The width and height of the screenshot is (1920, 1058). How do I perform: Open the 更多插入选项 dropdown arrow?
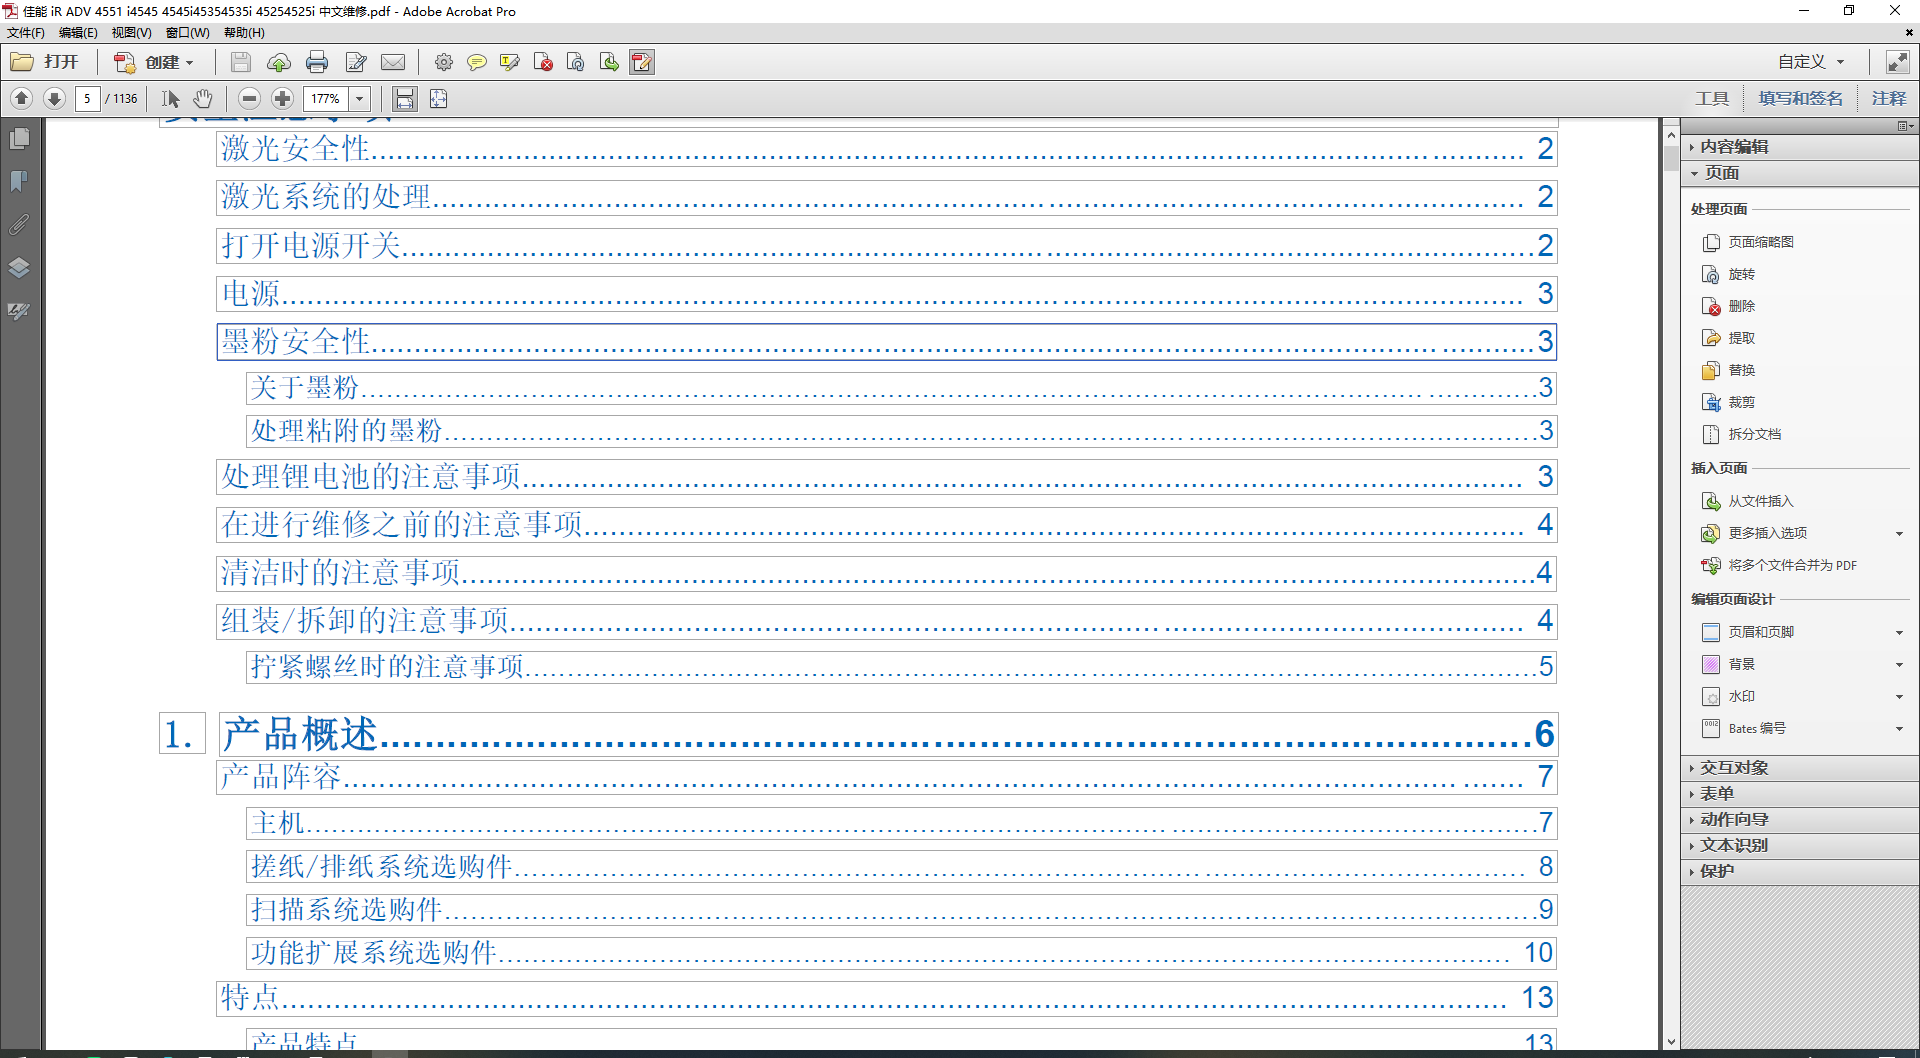[1899, 533]
